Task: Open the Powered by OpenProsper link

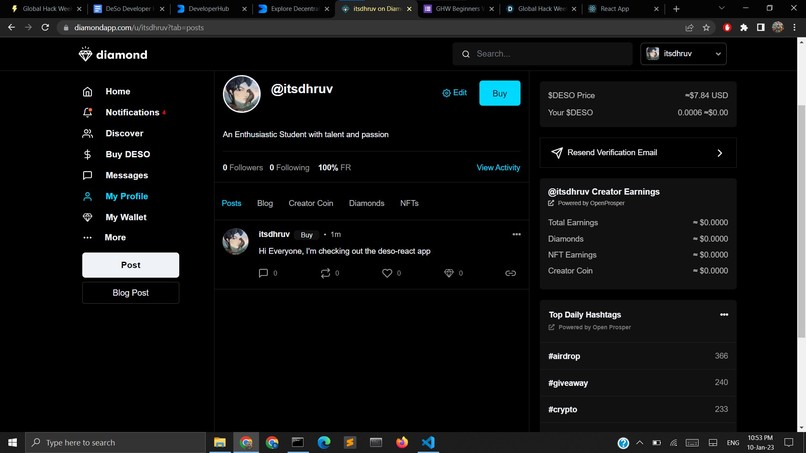Action: coord(587,203)
